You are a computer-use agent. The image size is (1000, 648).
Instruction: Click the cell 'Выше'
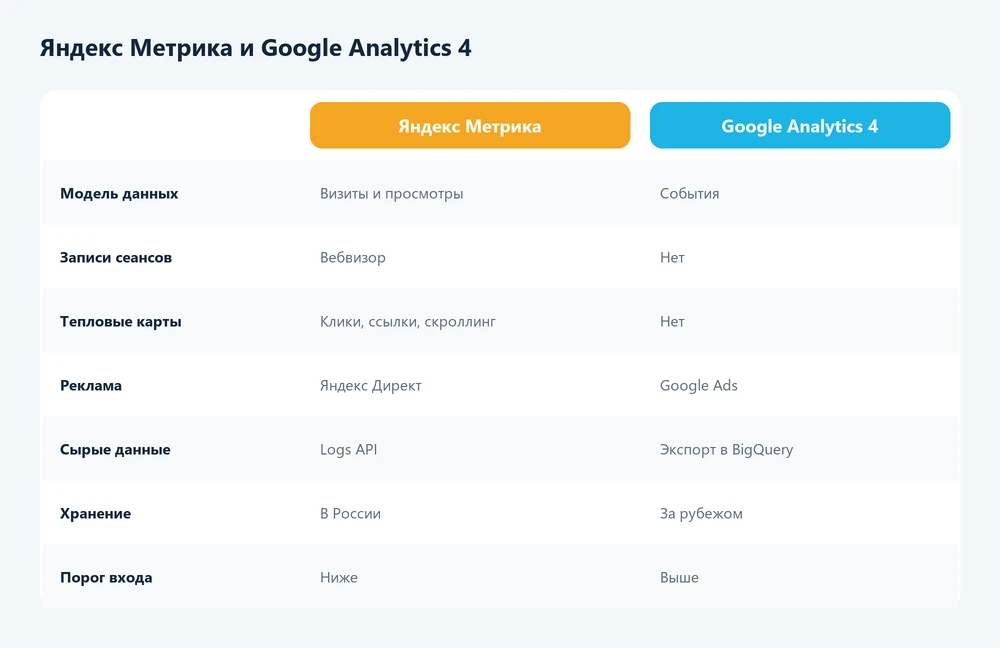[x=679, y=577]
